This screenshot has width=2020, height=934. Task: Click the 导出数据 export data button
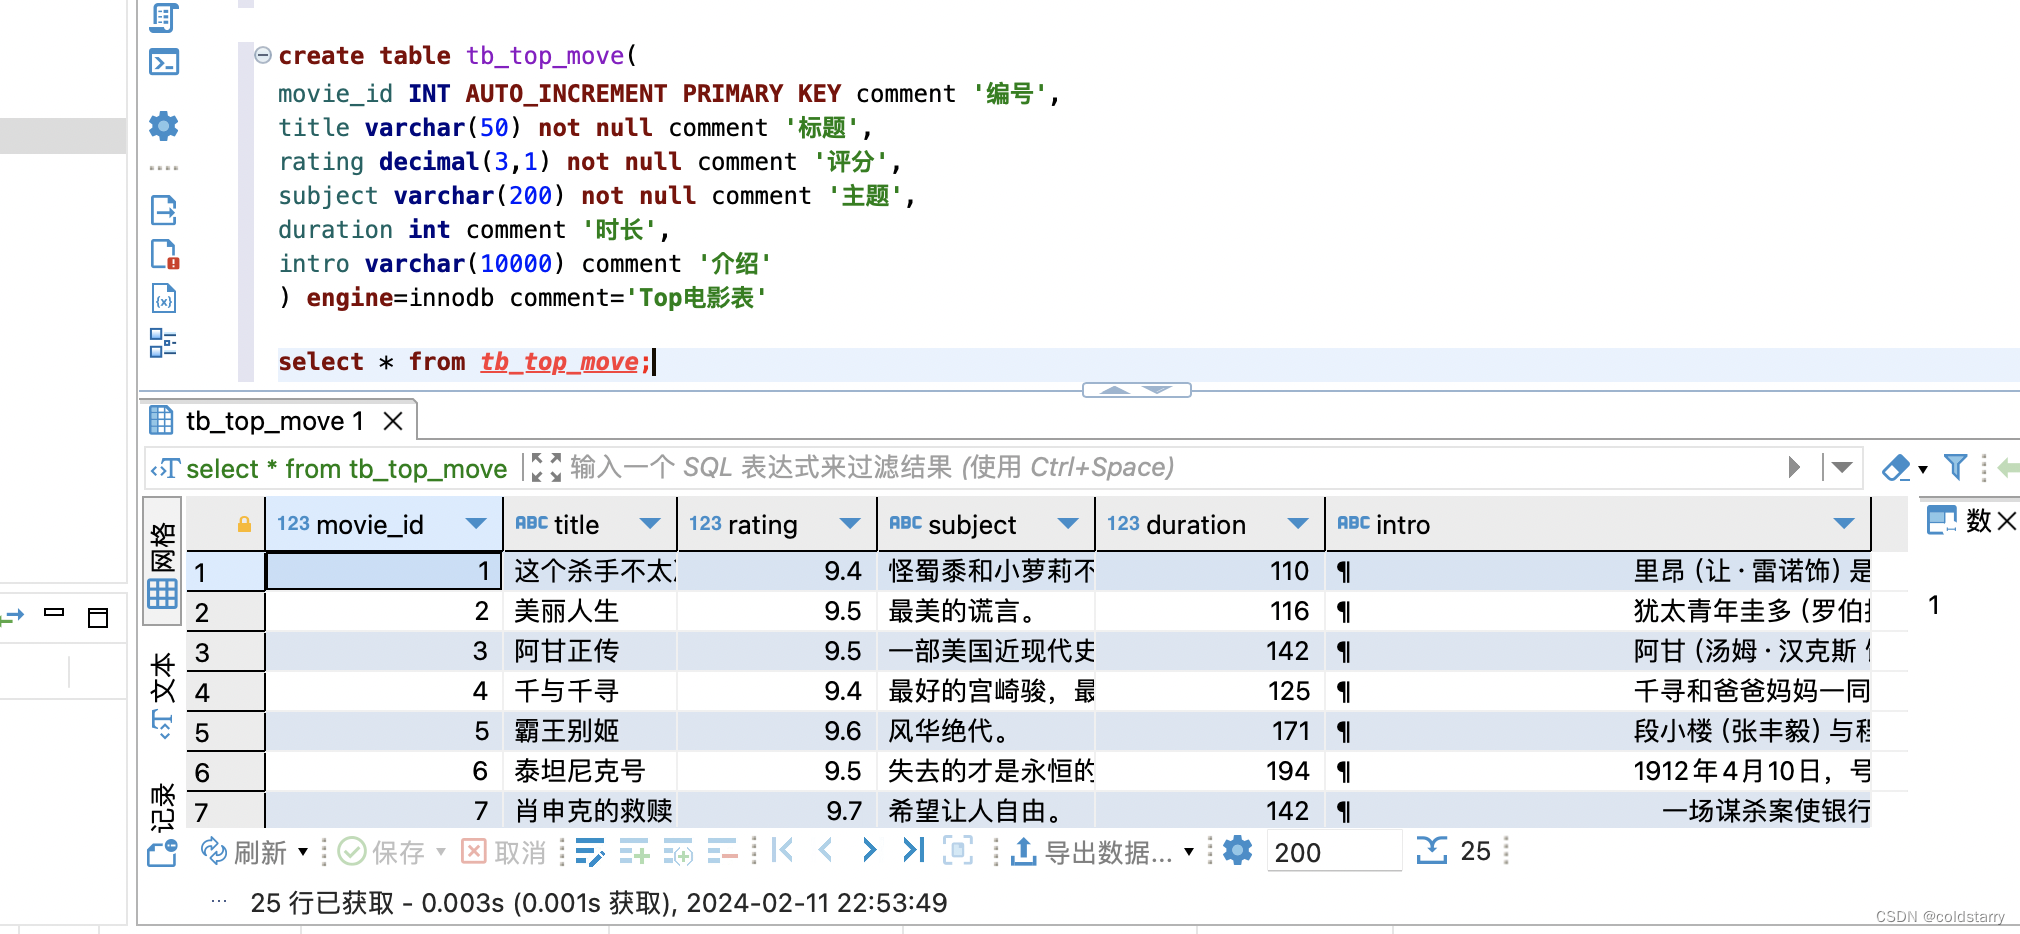coord(1090,852)
